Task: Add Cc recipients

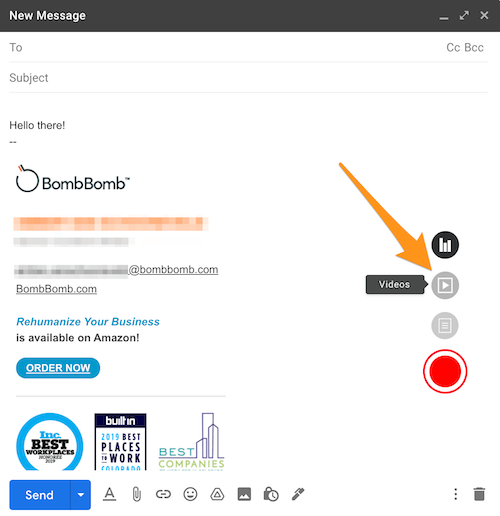Action: (x=453, y=48)
